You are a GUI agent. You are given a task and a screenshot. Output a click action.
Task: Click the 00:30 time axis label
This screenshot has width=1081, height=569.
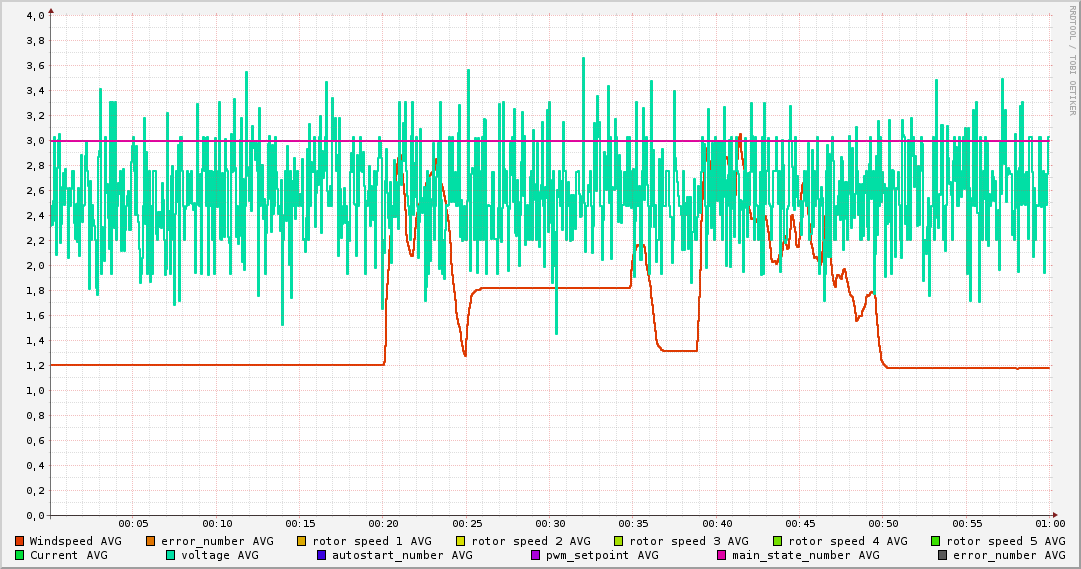[x=551, y=523]
